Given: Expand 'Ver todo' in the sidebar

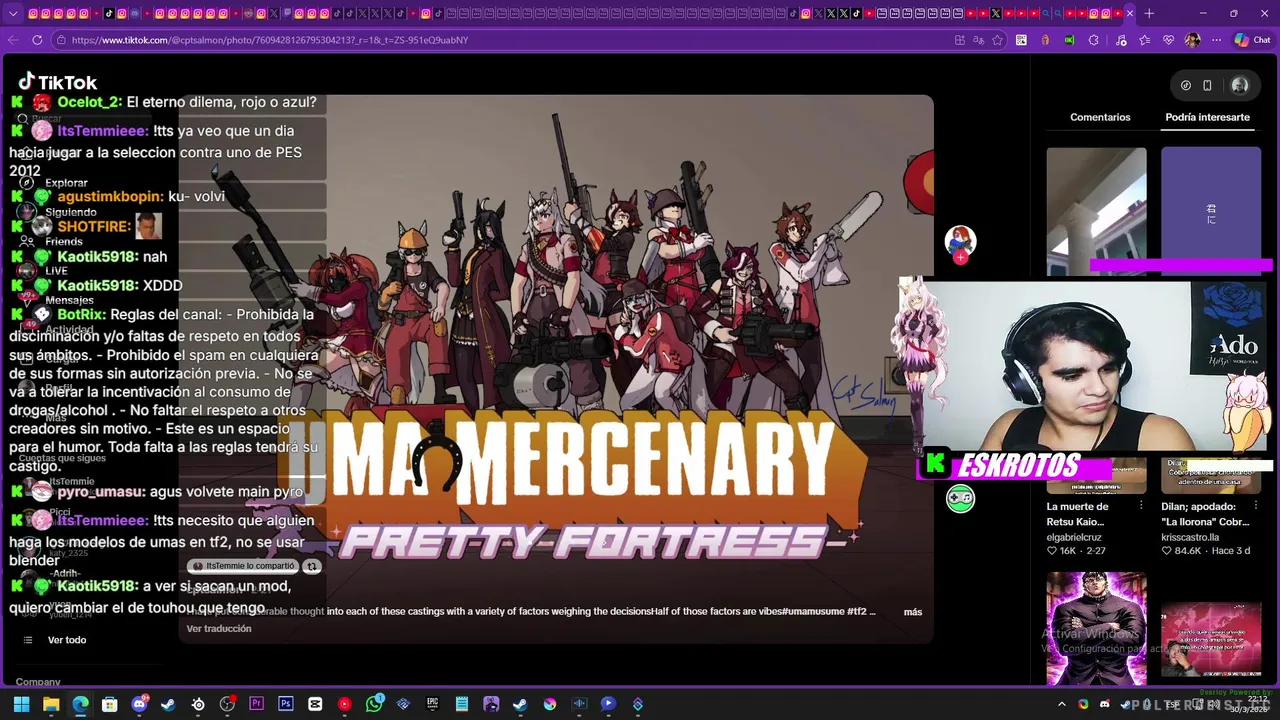Looking at the screenshot, I should click(x=67, y=640).
